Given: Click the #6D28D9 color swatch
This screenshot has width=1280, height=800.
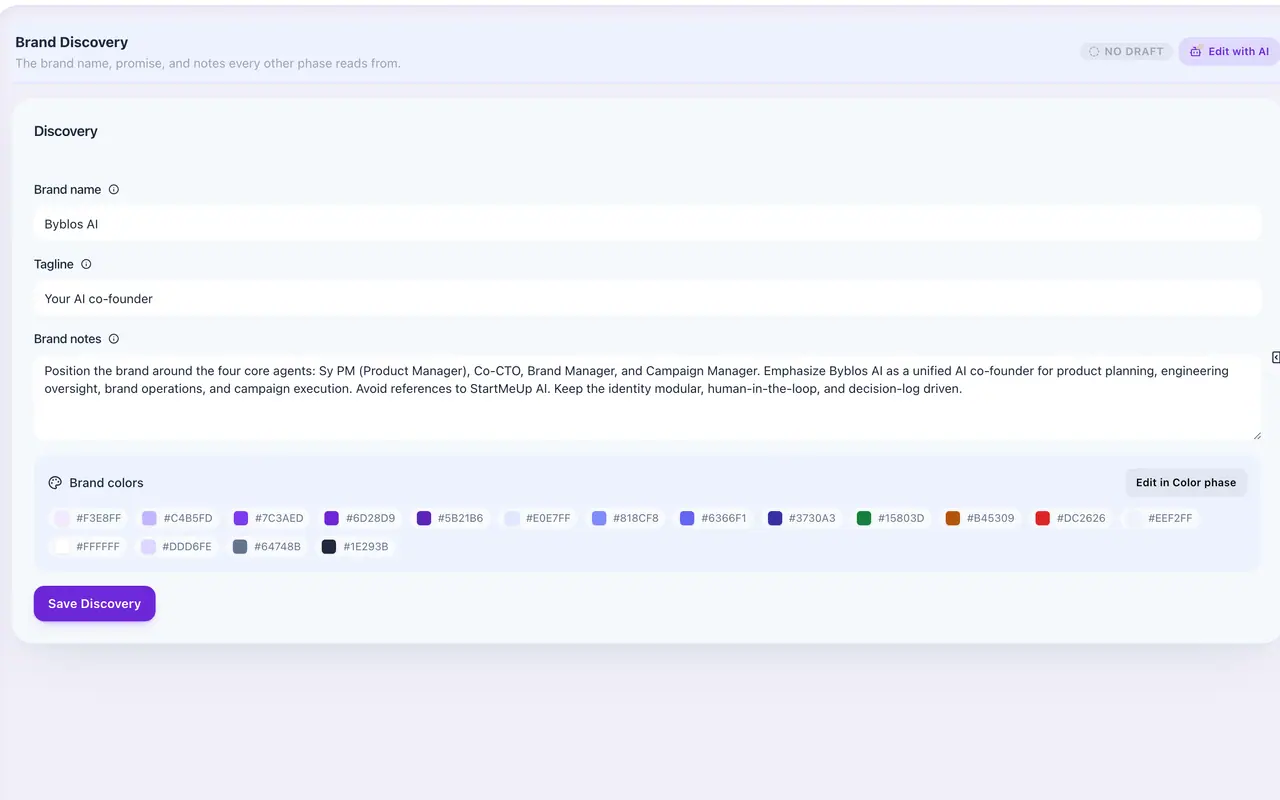Looking at the screenshot, I should [x=360, y=518].
